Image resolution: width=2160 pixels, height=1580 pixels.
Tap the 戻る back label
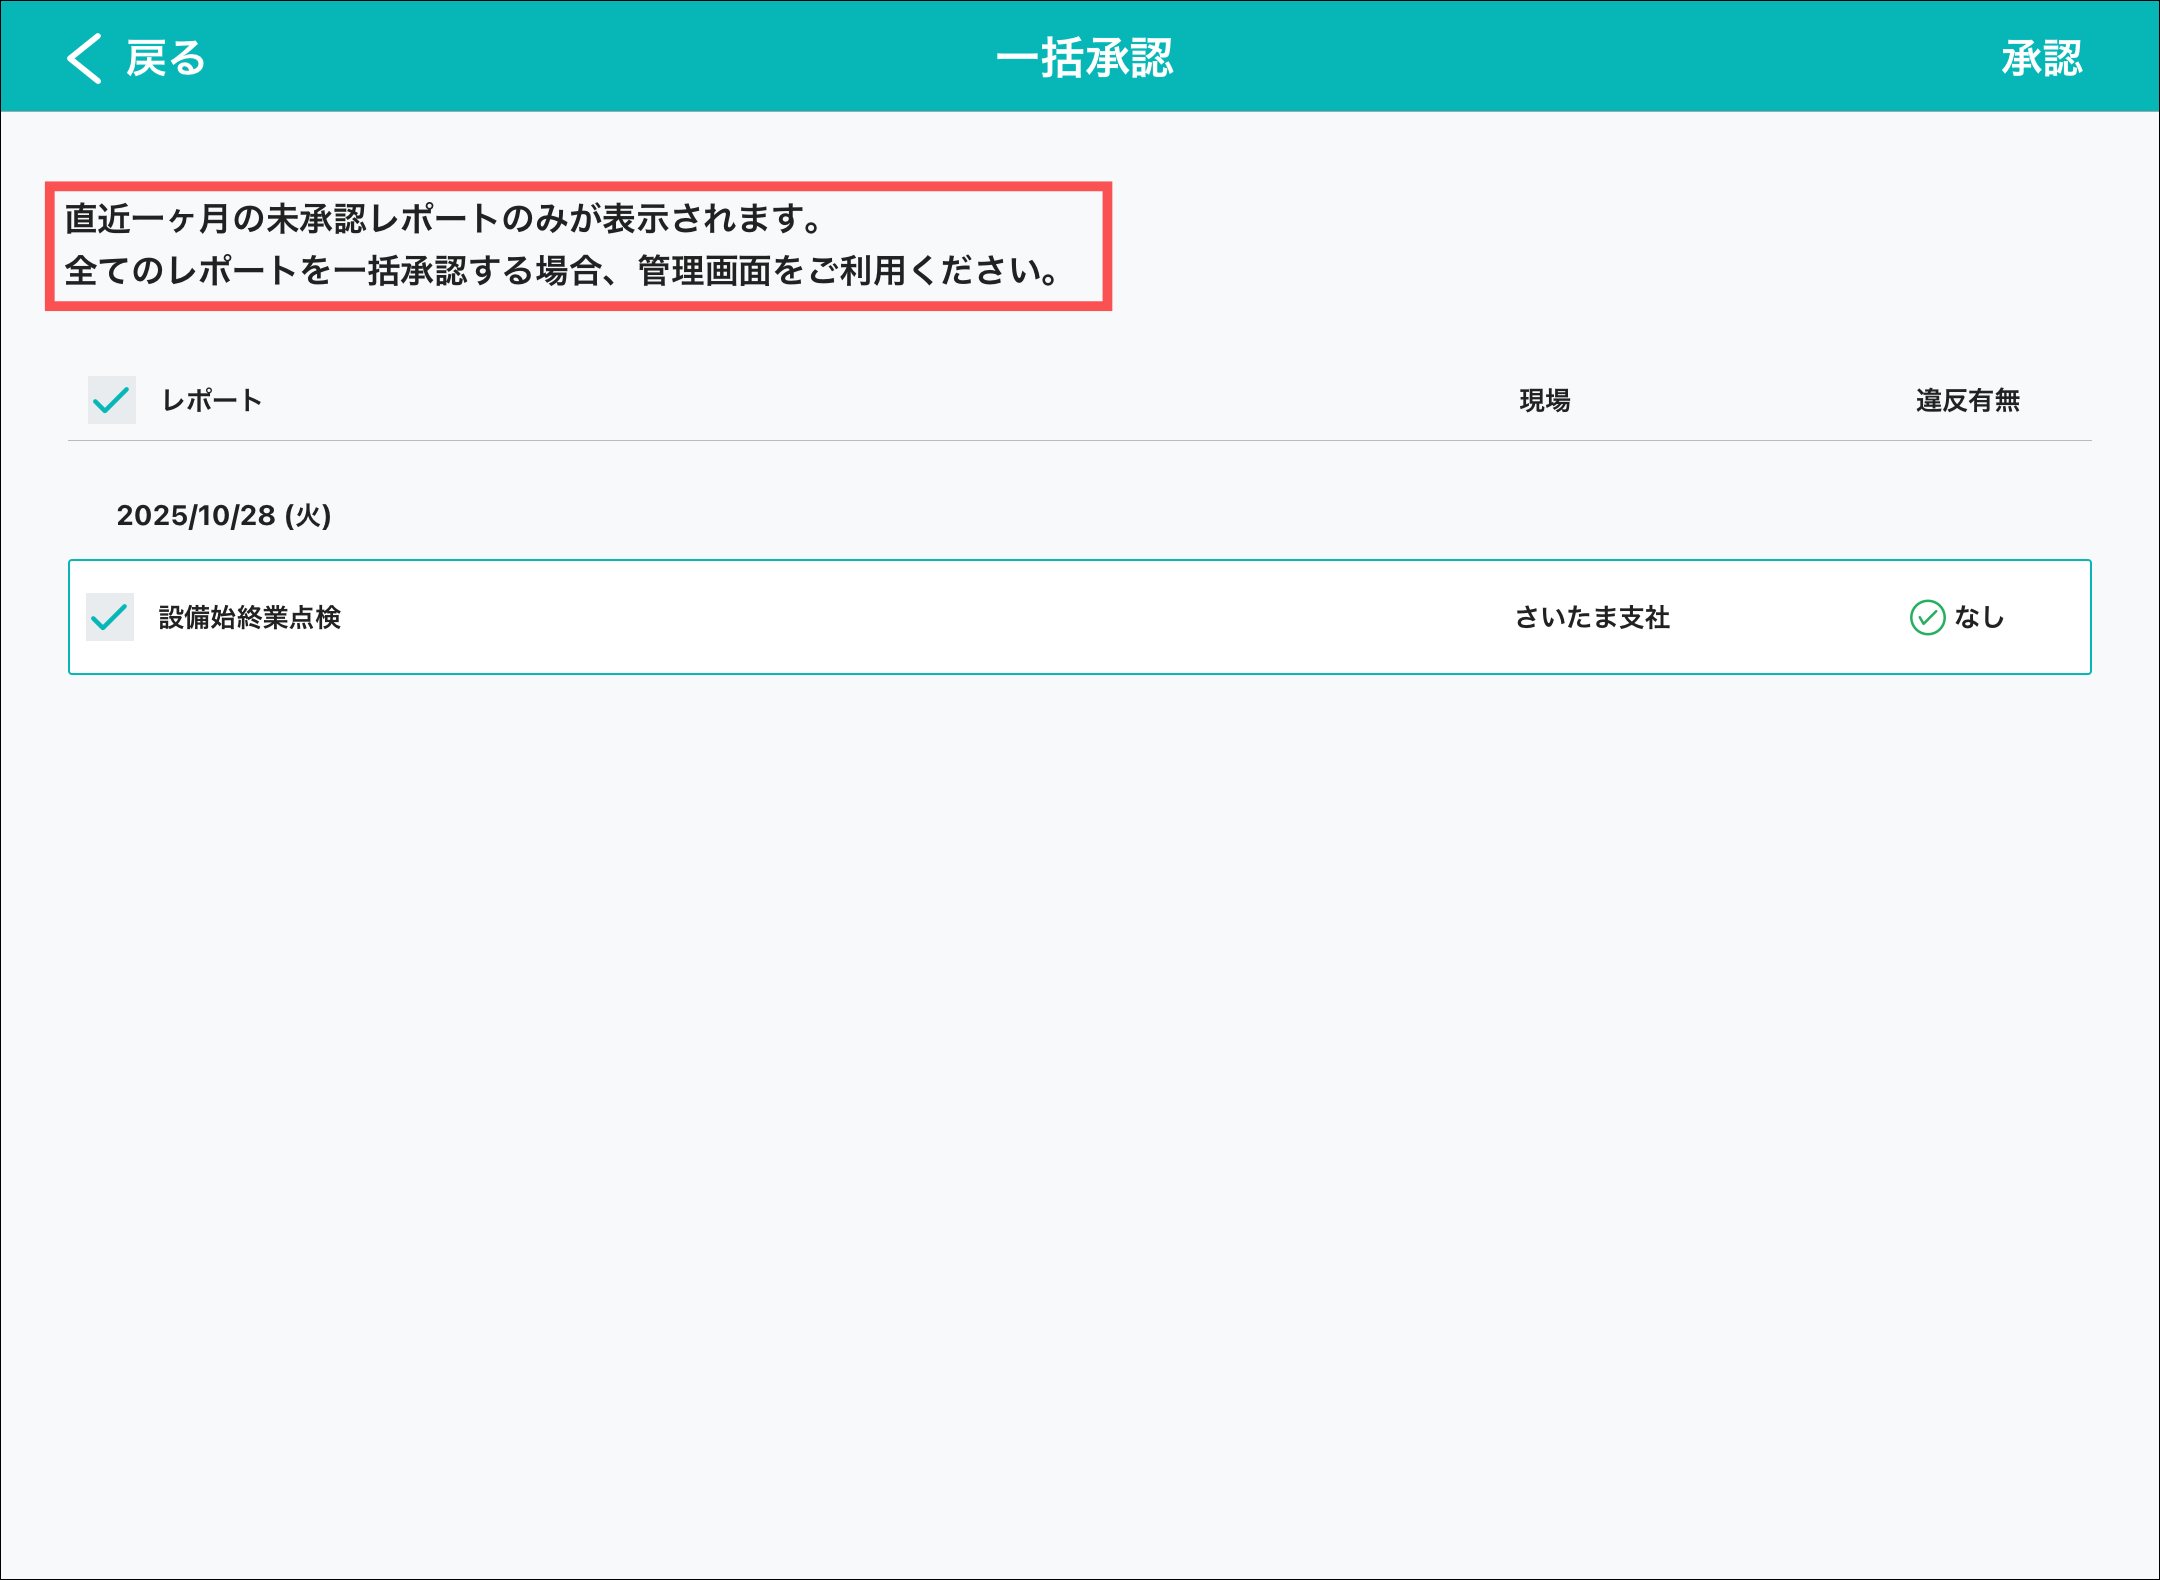coord(166,58)
